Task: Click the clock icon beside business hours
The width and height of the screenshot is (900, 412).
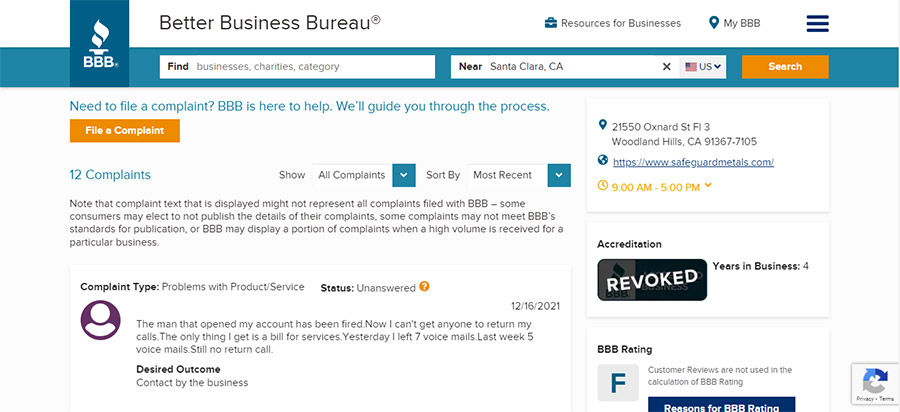Action: (603, 185)
